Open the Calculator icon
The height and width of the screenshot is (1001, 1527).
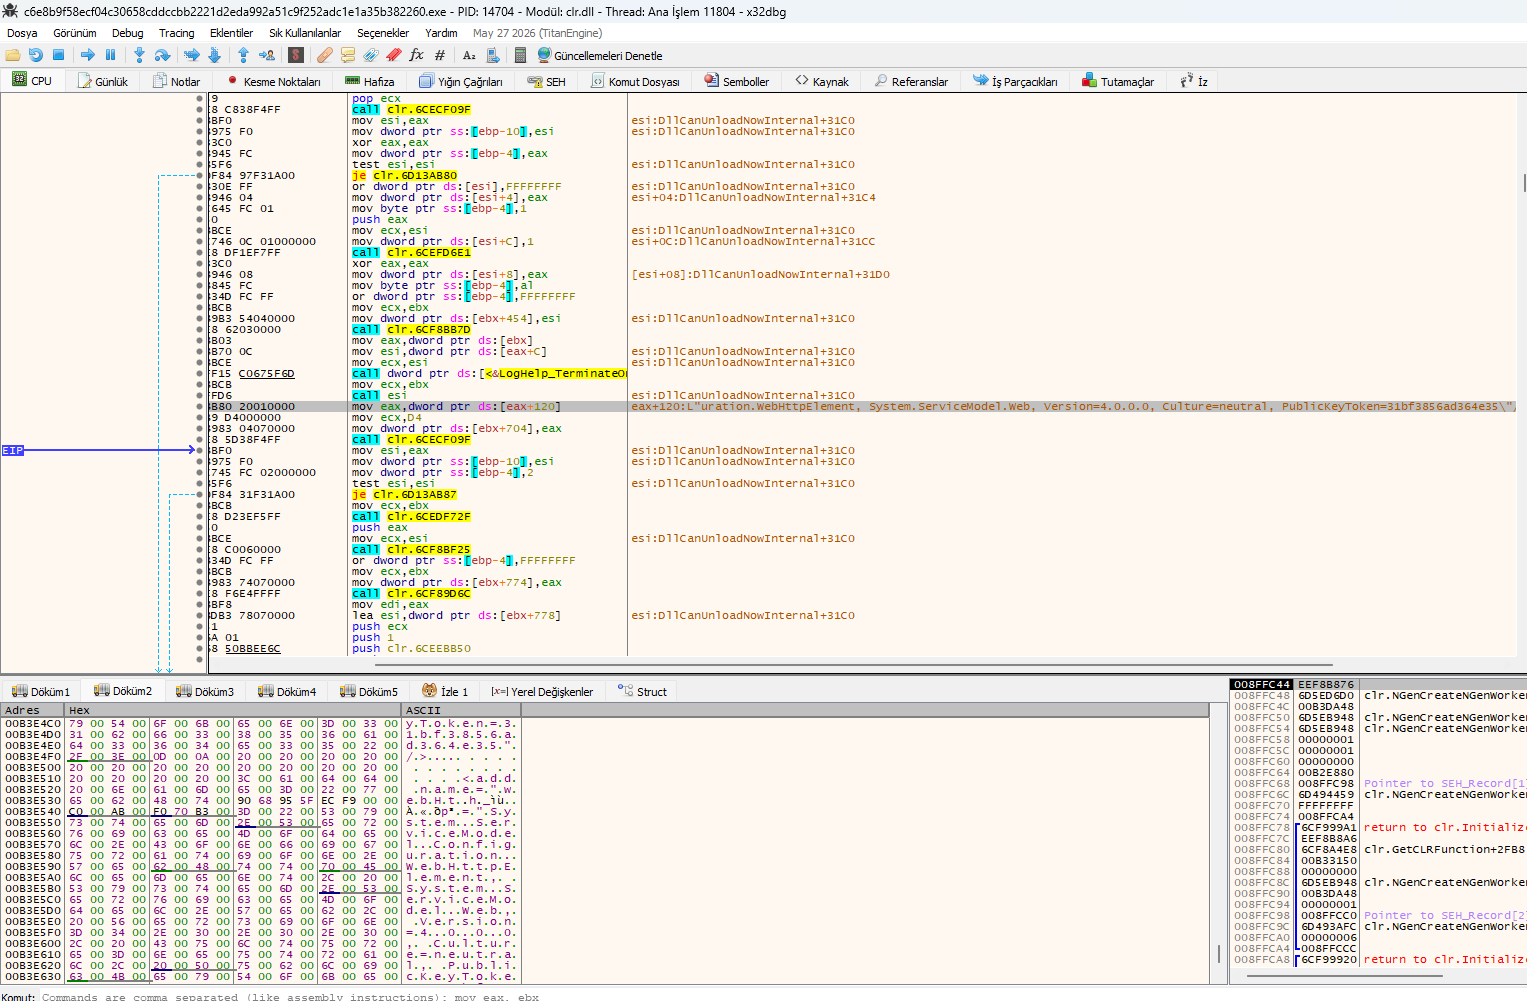click(521, 55)
